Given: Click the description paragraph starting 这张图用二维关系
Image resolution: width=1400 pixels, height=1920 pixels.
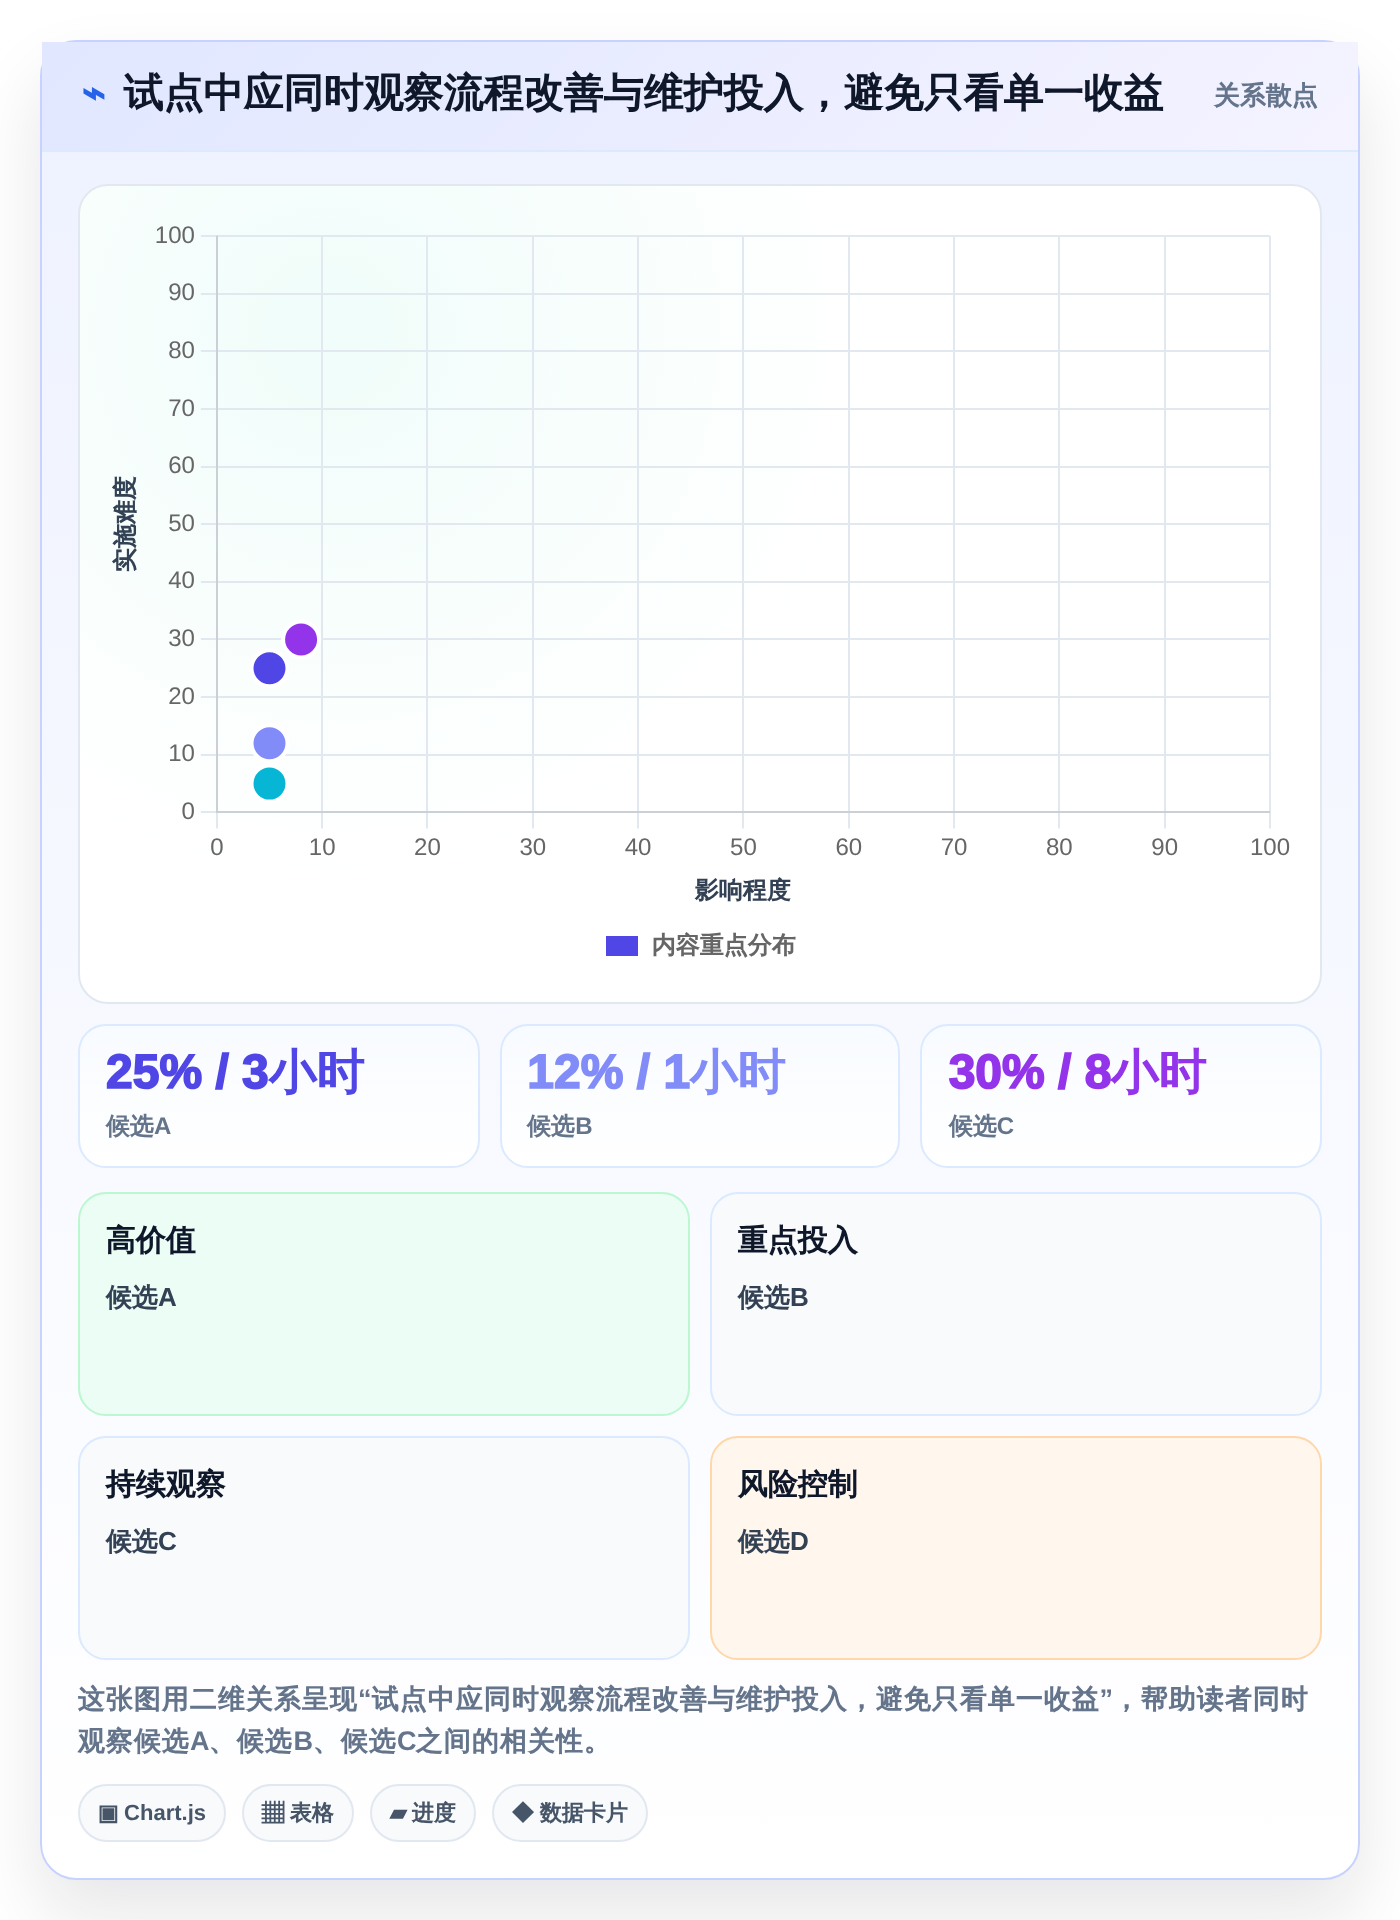Looking at the screenshot, I should tap(693, 1720).
